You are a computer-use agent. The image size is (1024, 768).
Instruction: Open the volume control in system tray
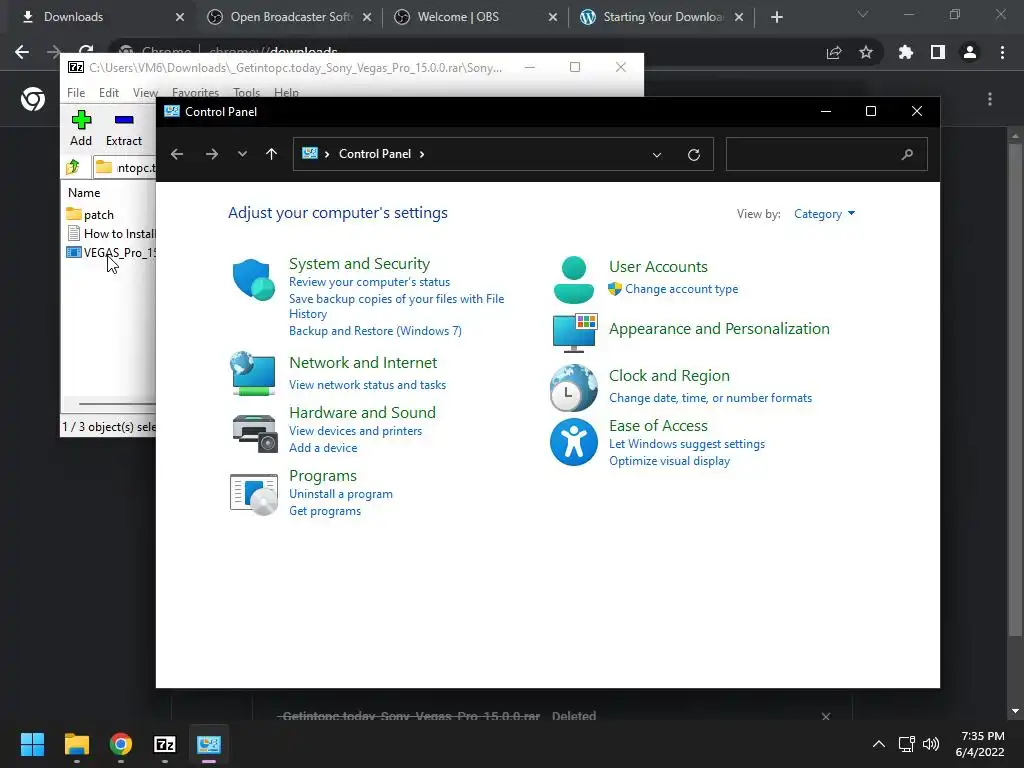pos(931,744)
